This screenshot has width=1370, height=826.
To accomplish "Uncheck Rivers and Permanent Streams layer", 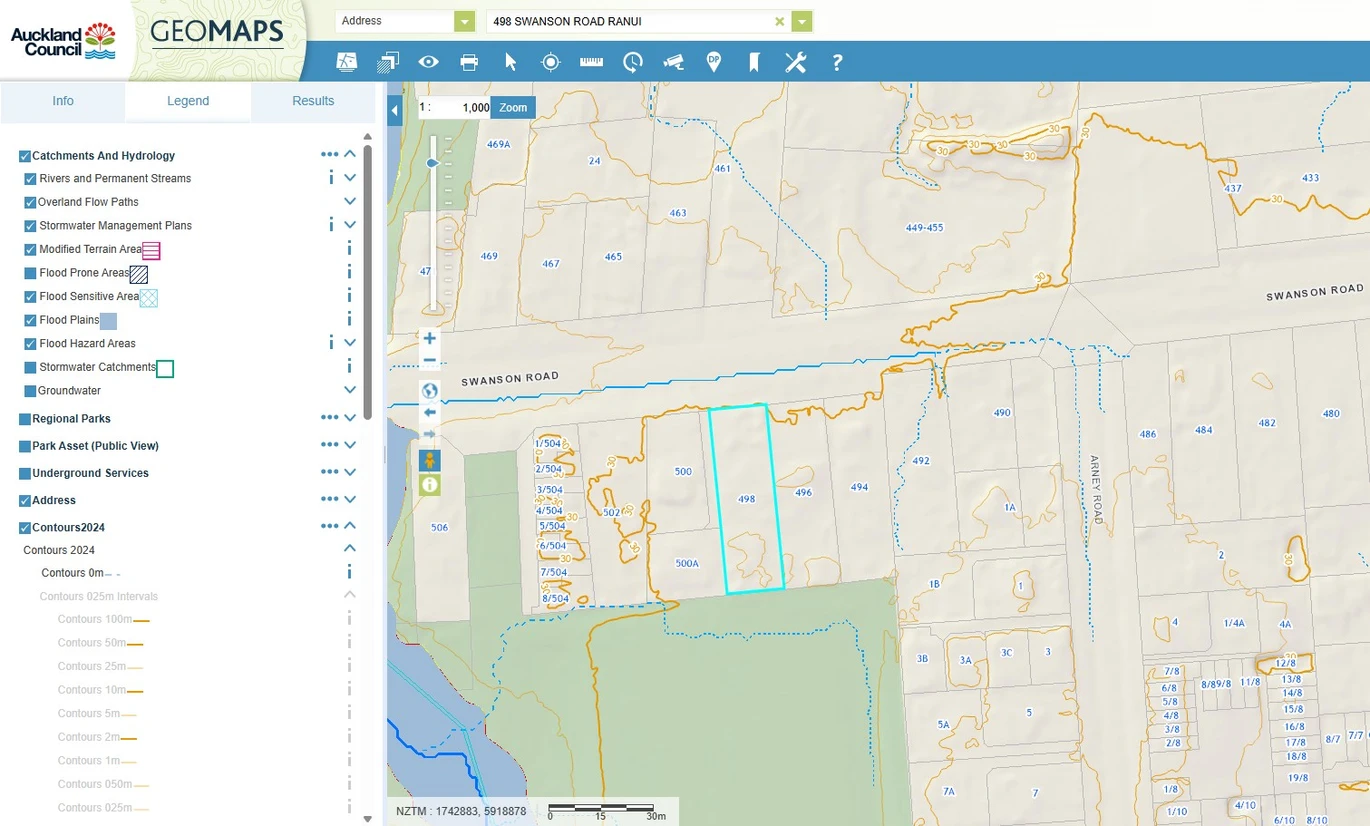I will point(30,179).
